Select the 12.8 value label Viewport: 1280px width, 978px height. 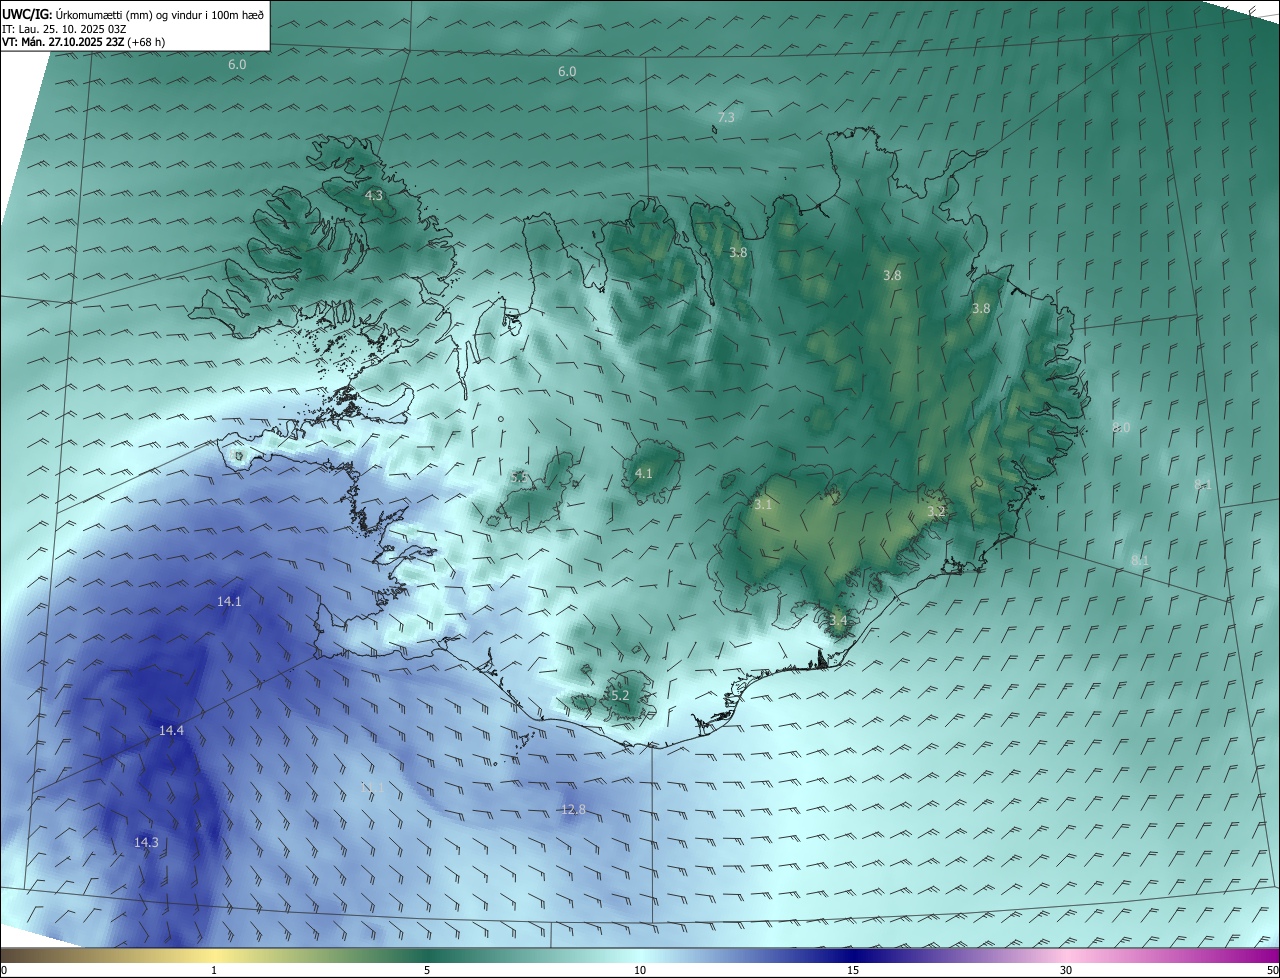tap(573, 810)
